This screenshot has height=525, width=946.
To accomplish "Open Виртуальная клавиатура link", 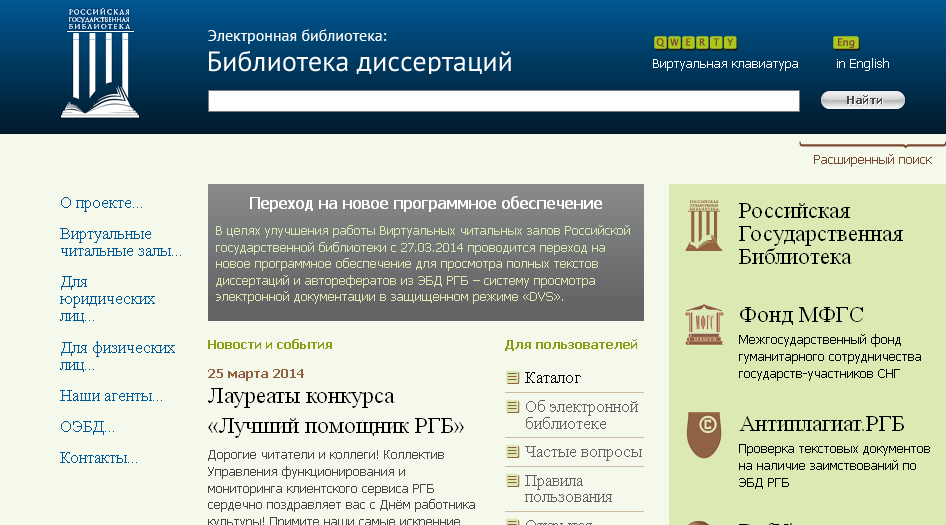I will (725, 64).
